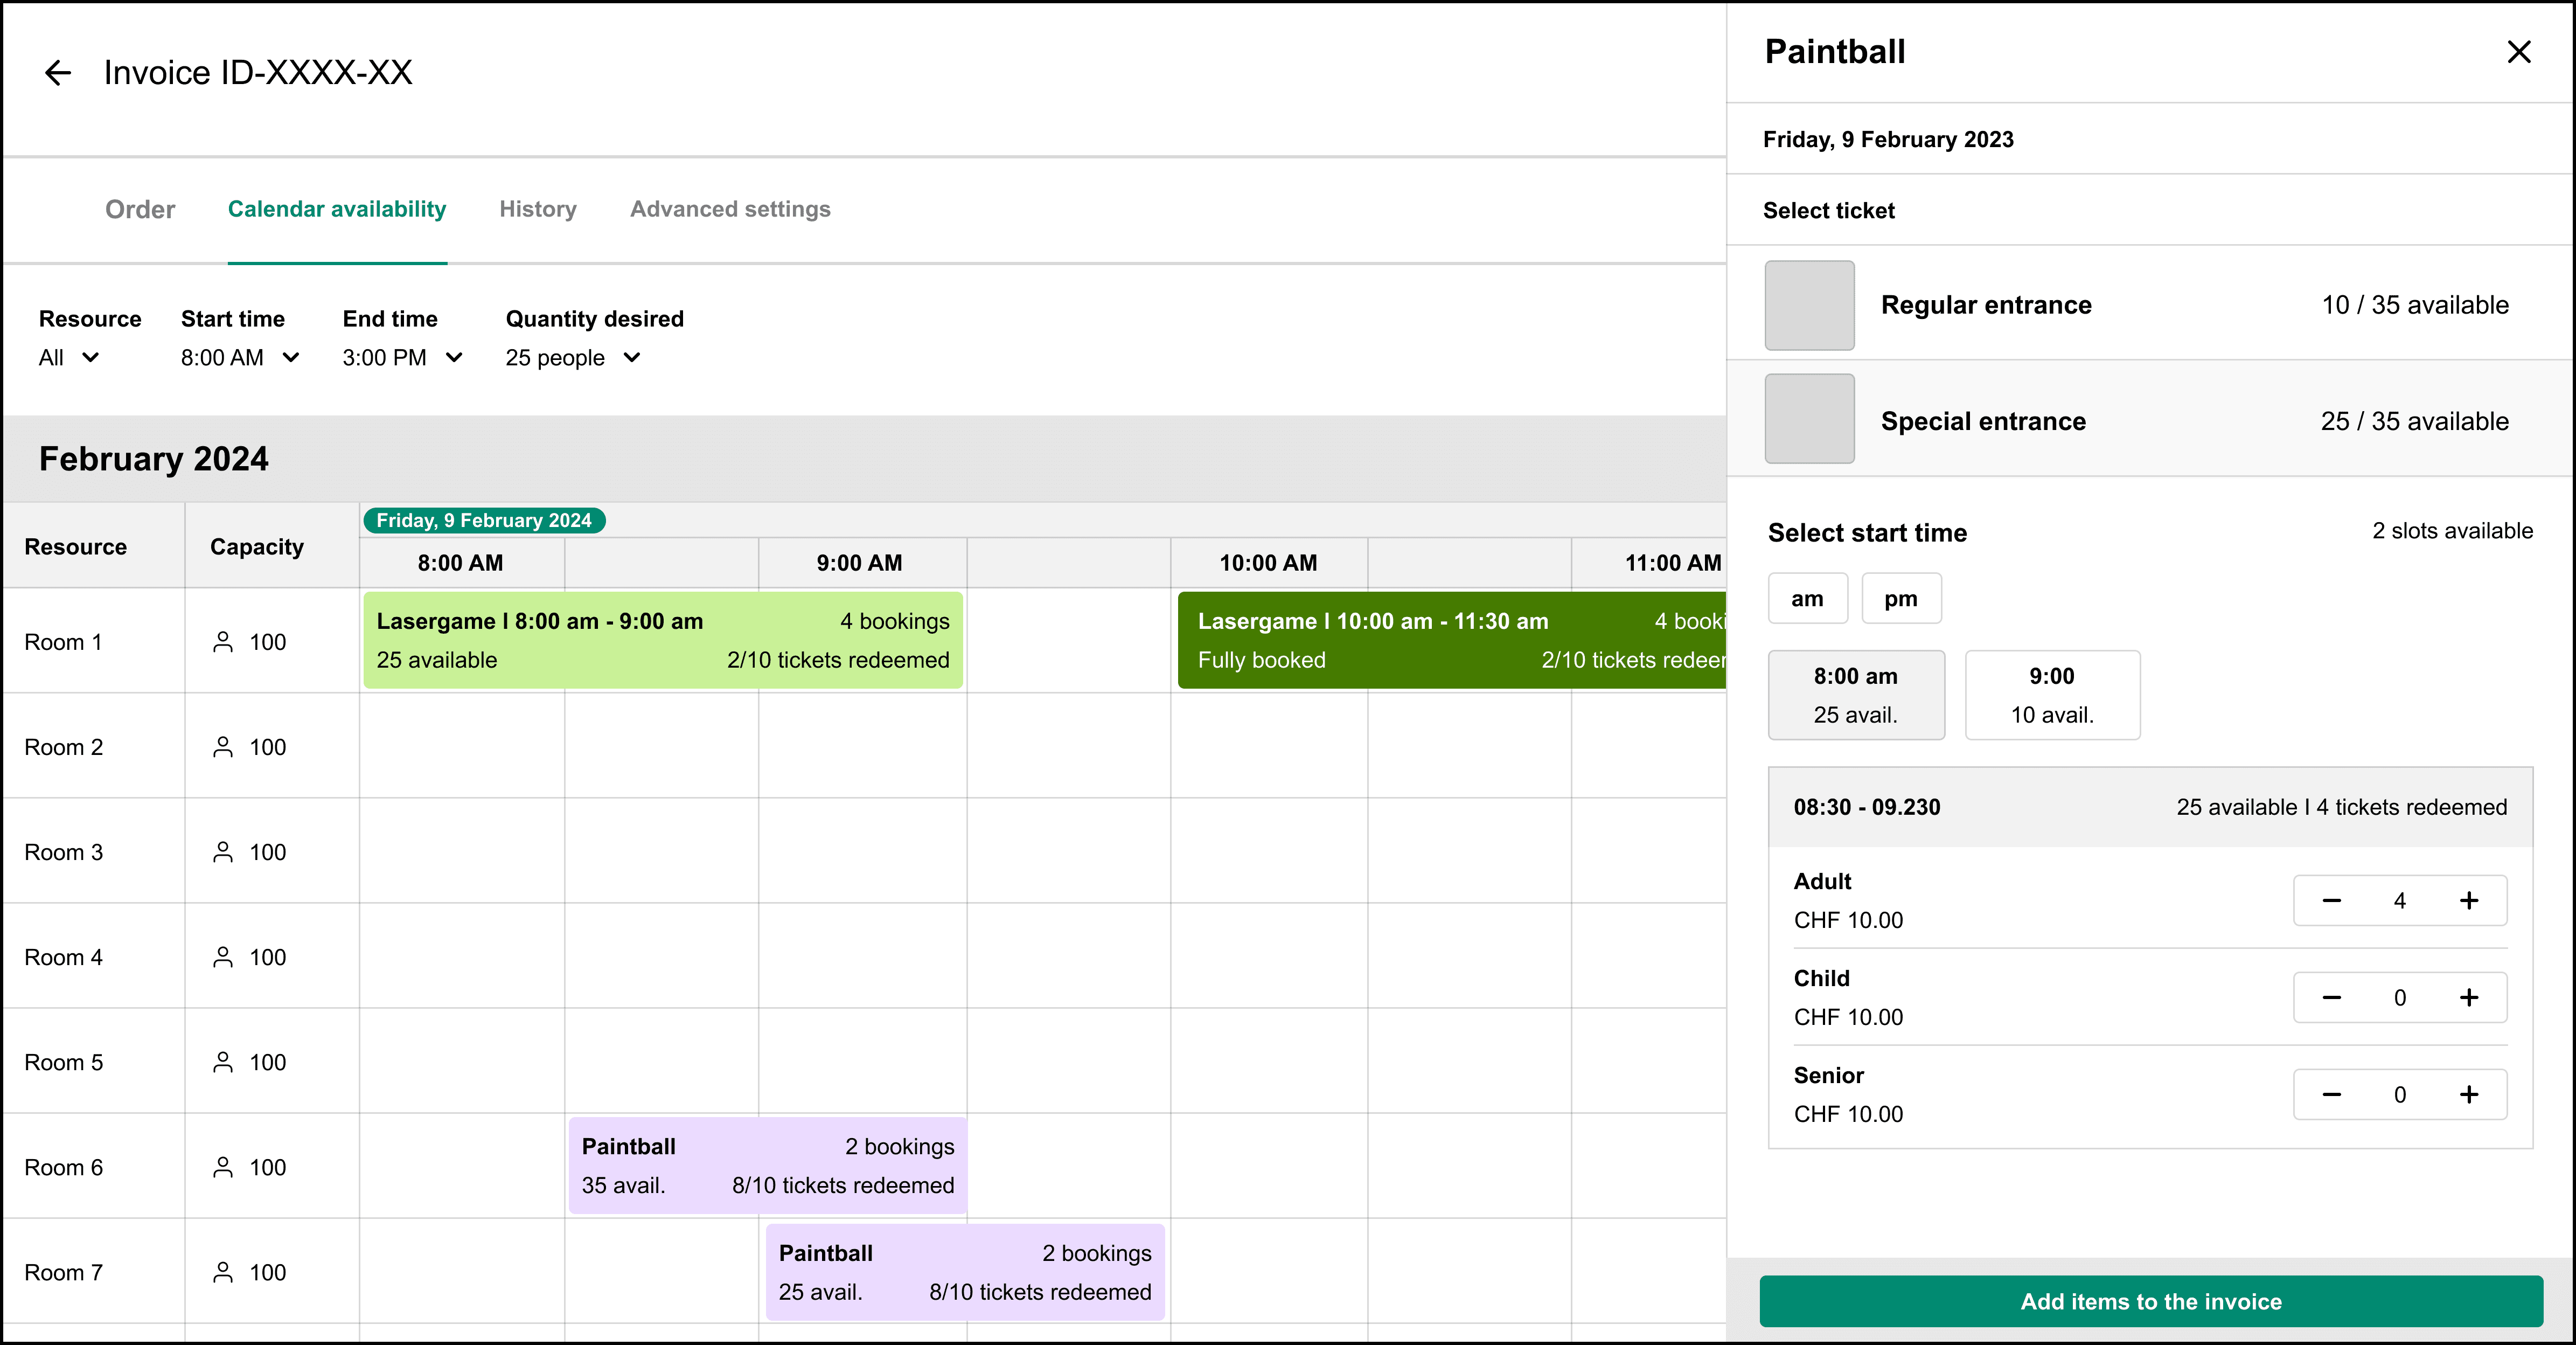Switch to the History tab
Image resolution: width=2576 pixels, height=1345 pixels.
tap(538, 209)
